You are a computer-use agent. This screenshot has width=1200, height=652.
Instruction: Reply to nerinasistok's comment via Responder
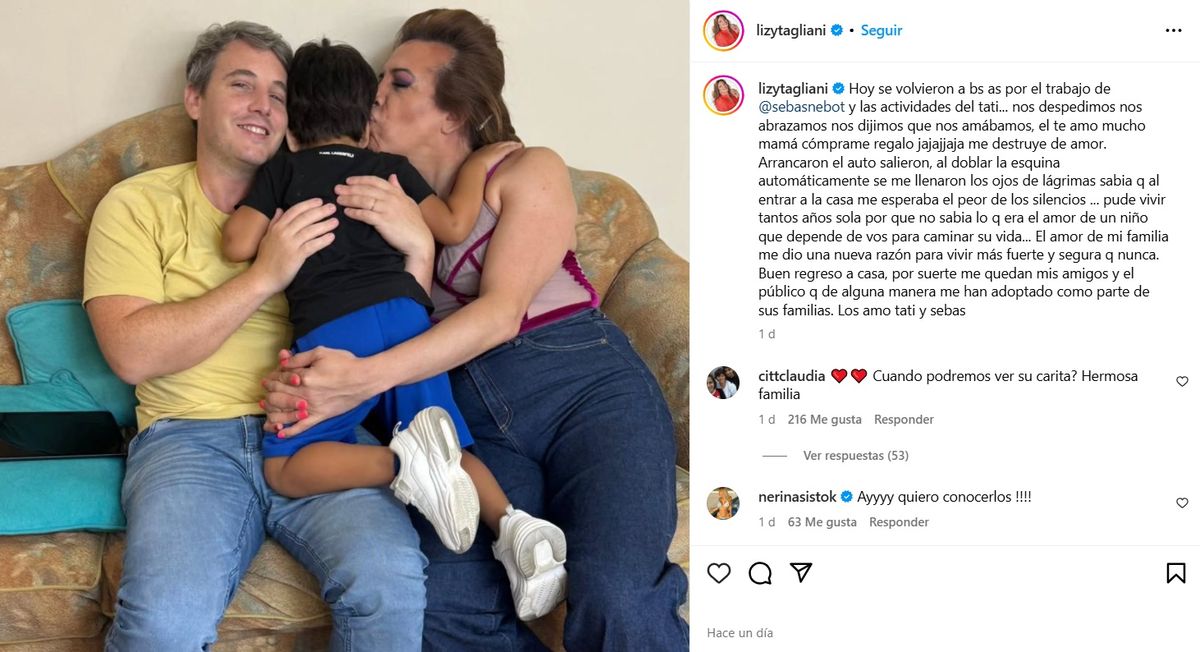pos(899,523)
